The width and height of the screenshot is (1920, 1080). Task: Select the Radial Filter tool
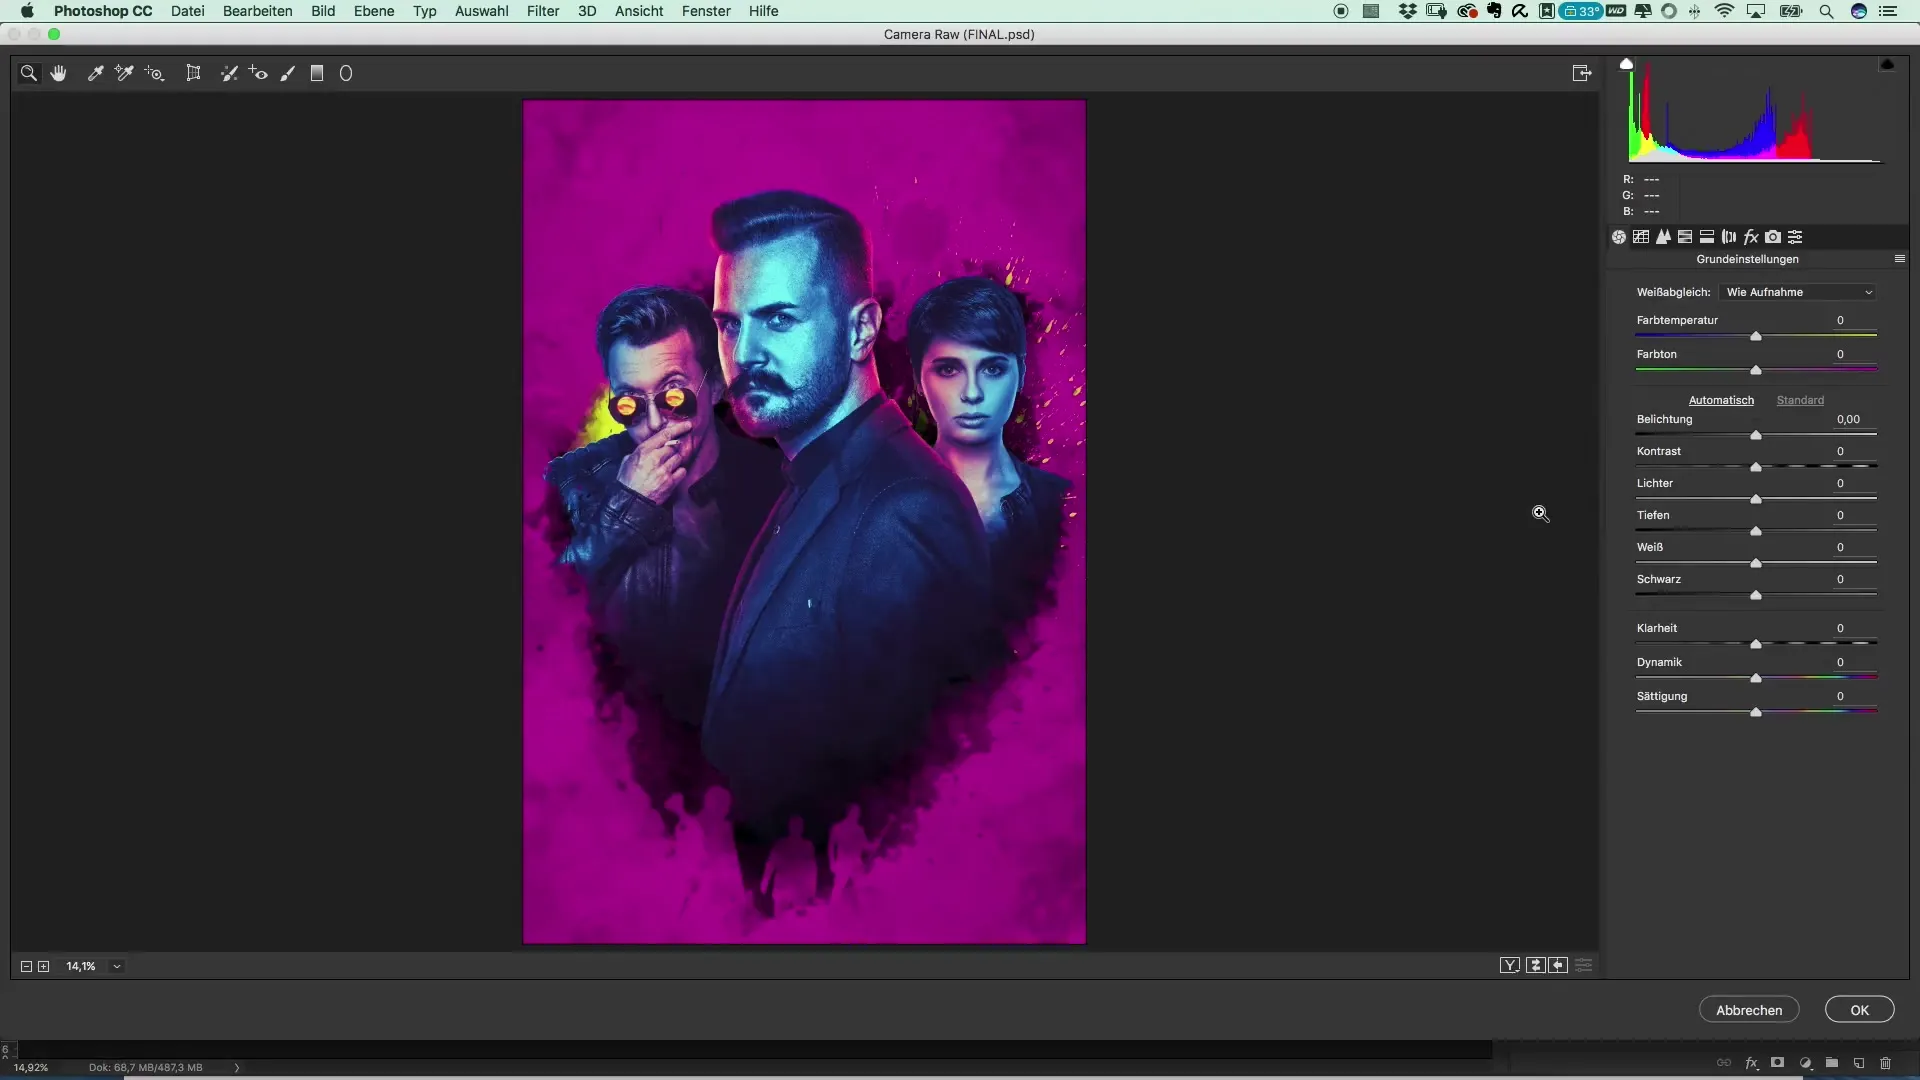[346, 73]
